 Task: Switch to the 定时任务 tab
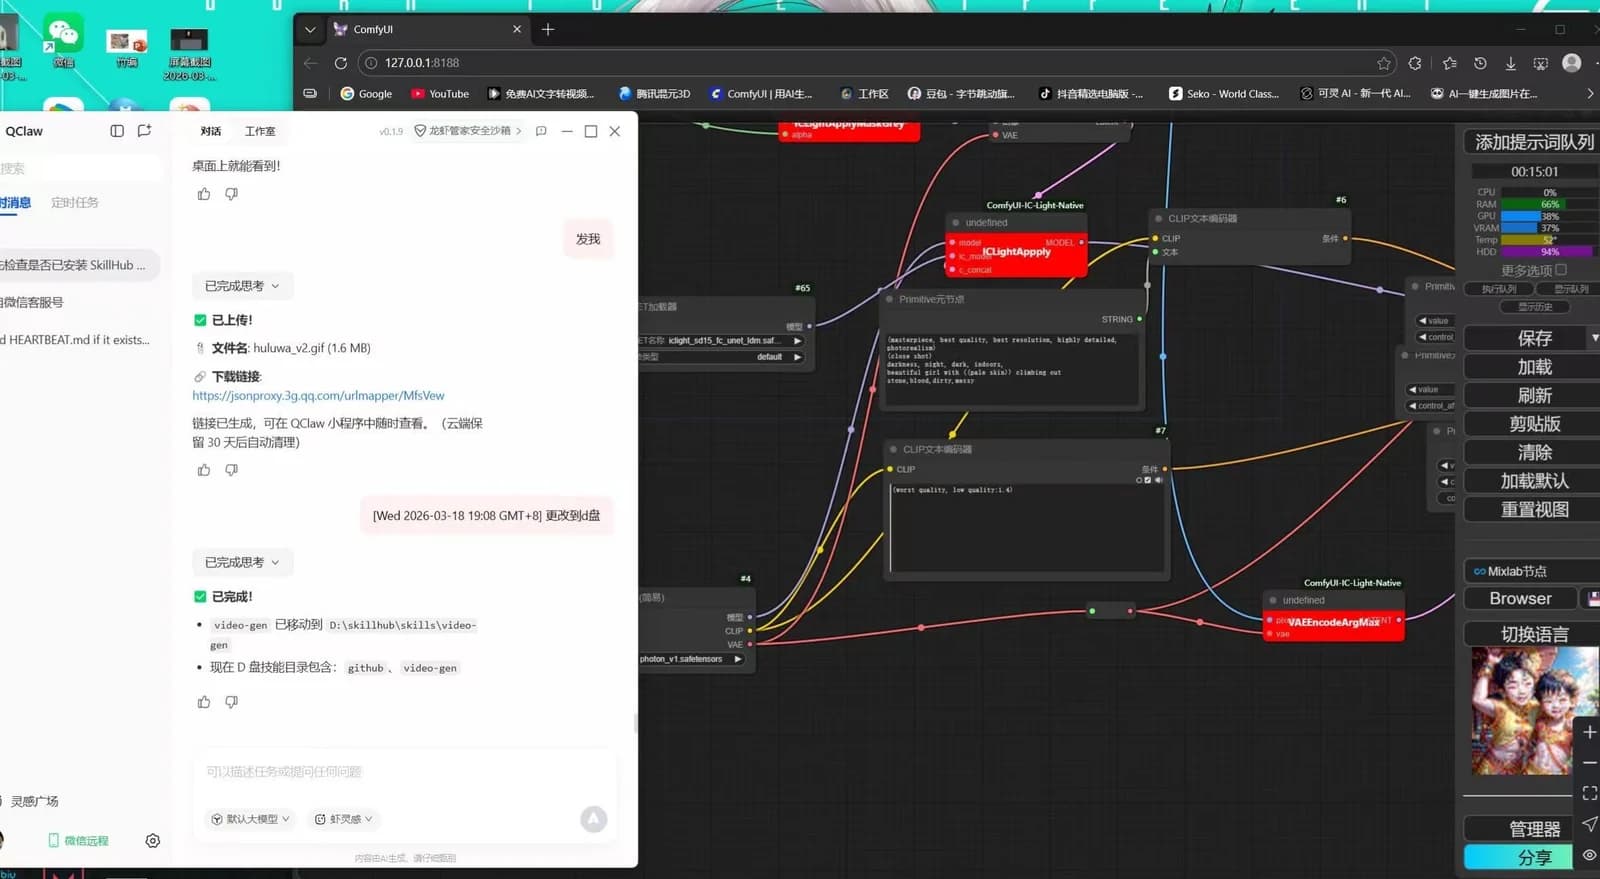(75, 203)
